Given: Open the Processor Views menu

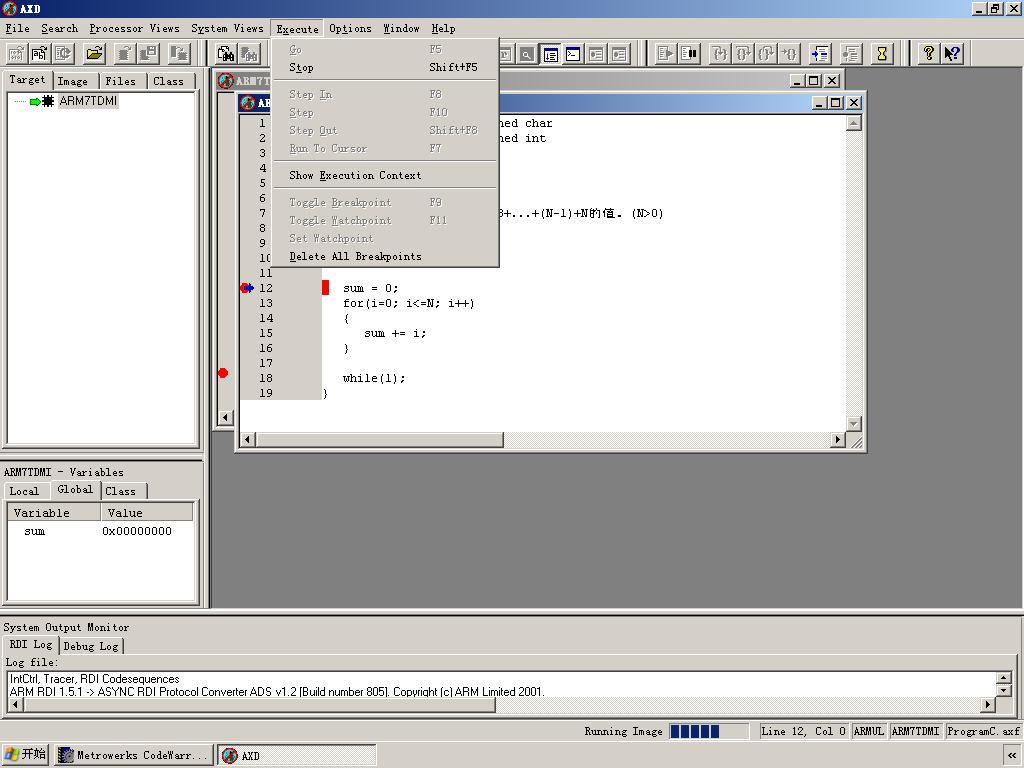Looking at the screenshot, I should pyautogui.click(x=135, y=29).
